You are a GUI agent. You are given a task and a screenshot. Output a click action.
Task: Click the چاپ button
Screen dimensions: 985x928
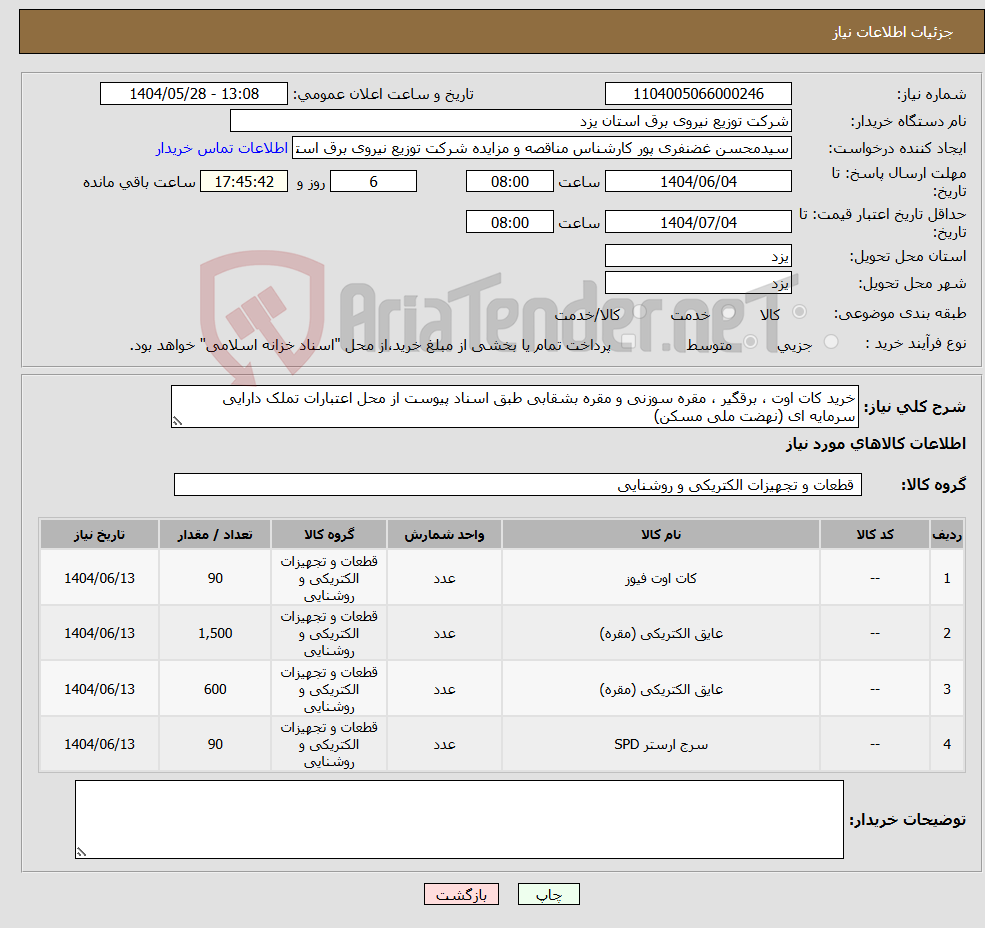pos(548,894)
